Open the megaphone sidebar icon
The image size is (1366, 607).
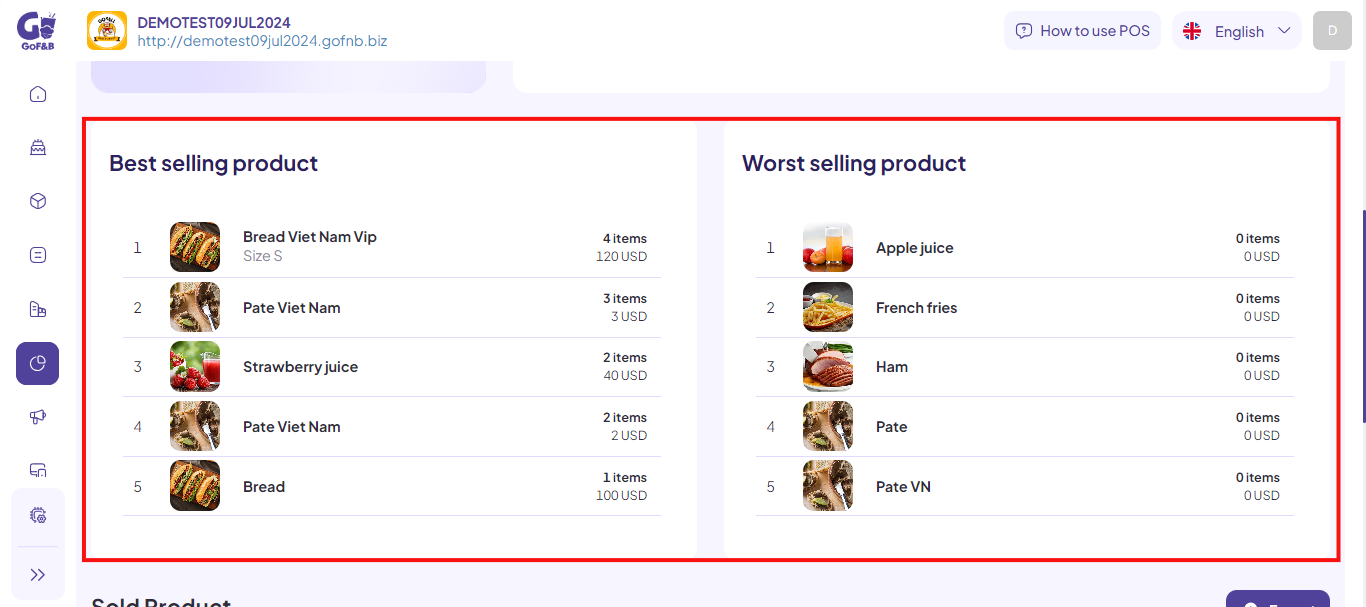point(38,417)
